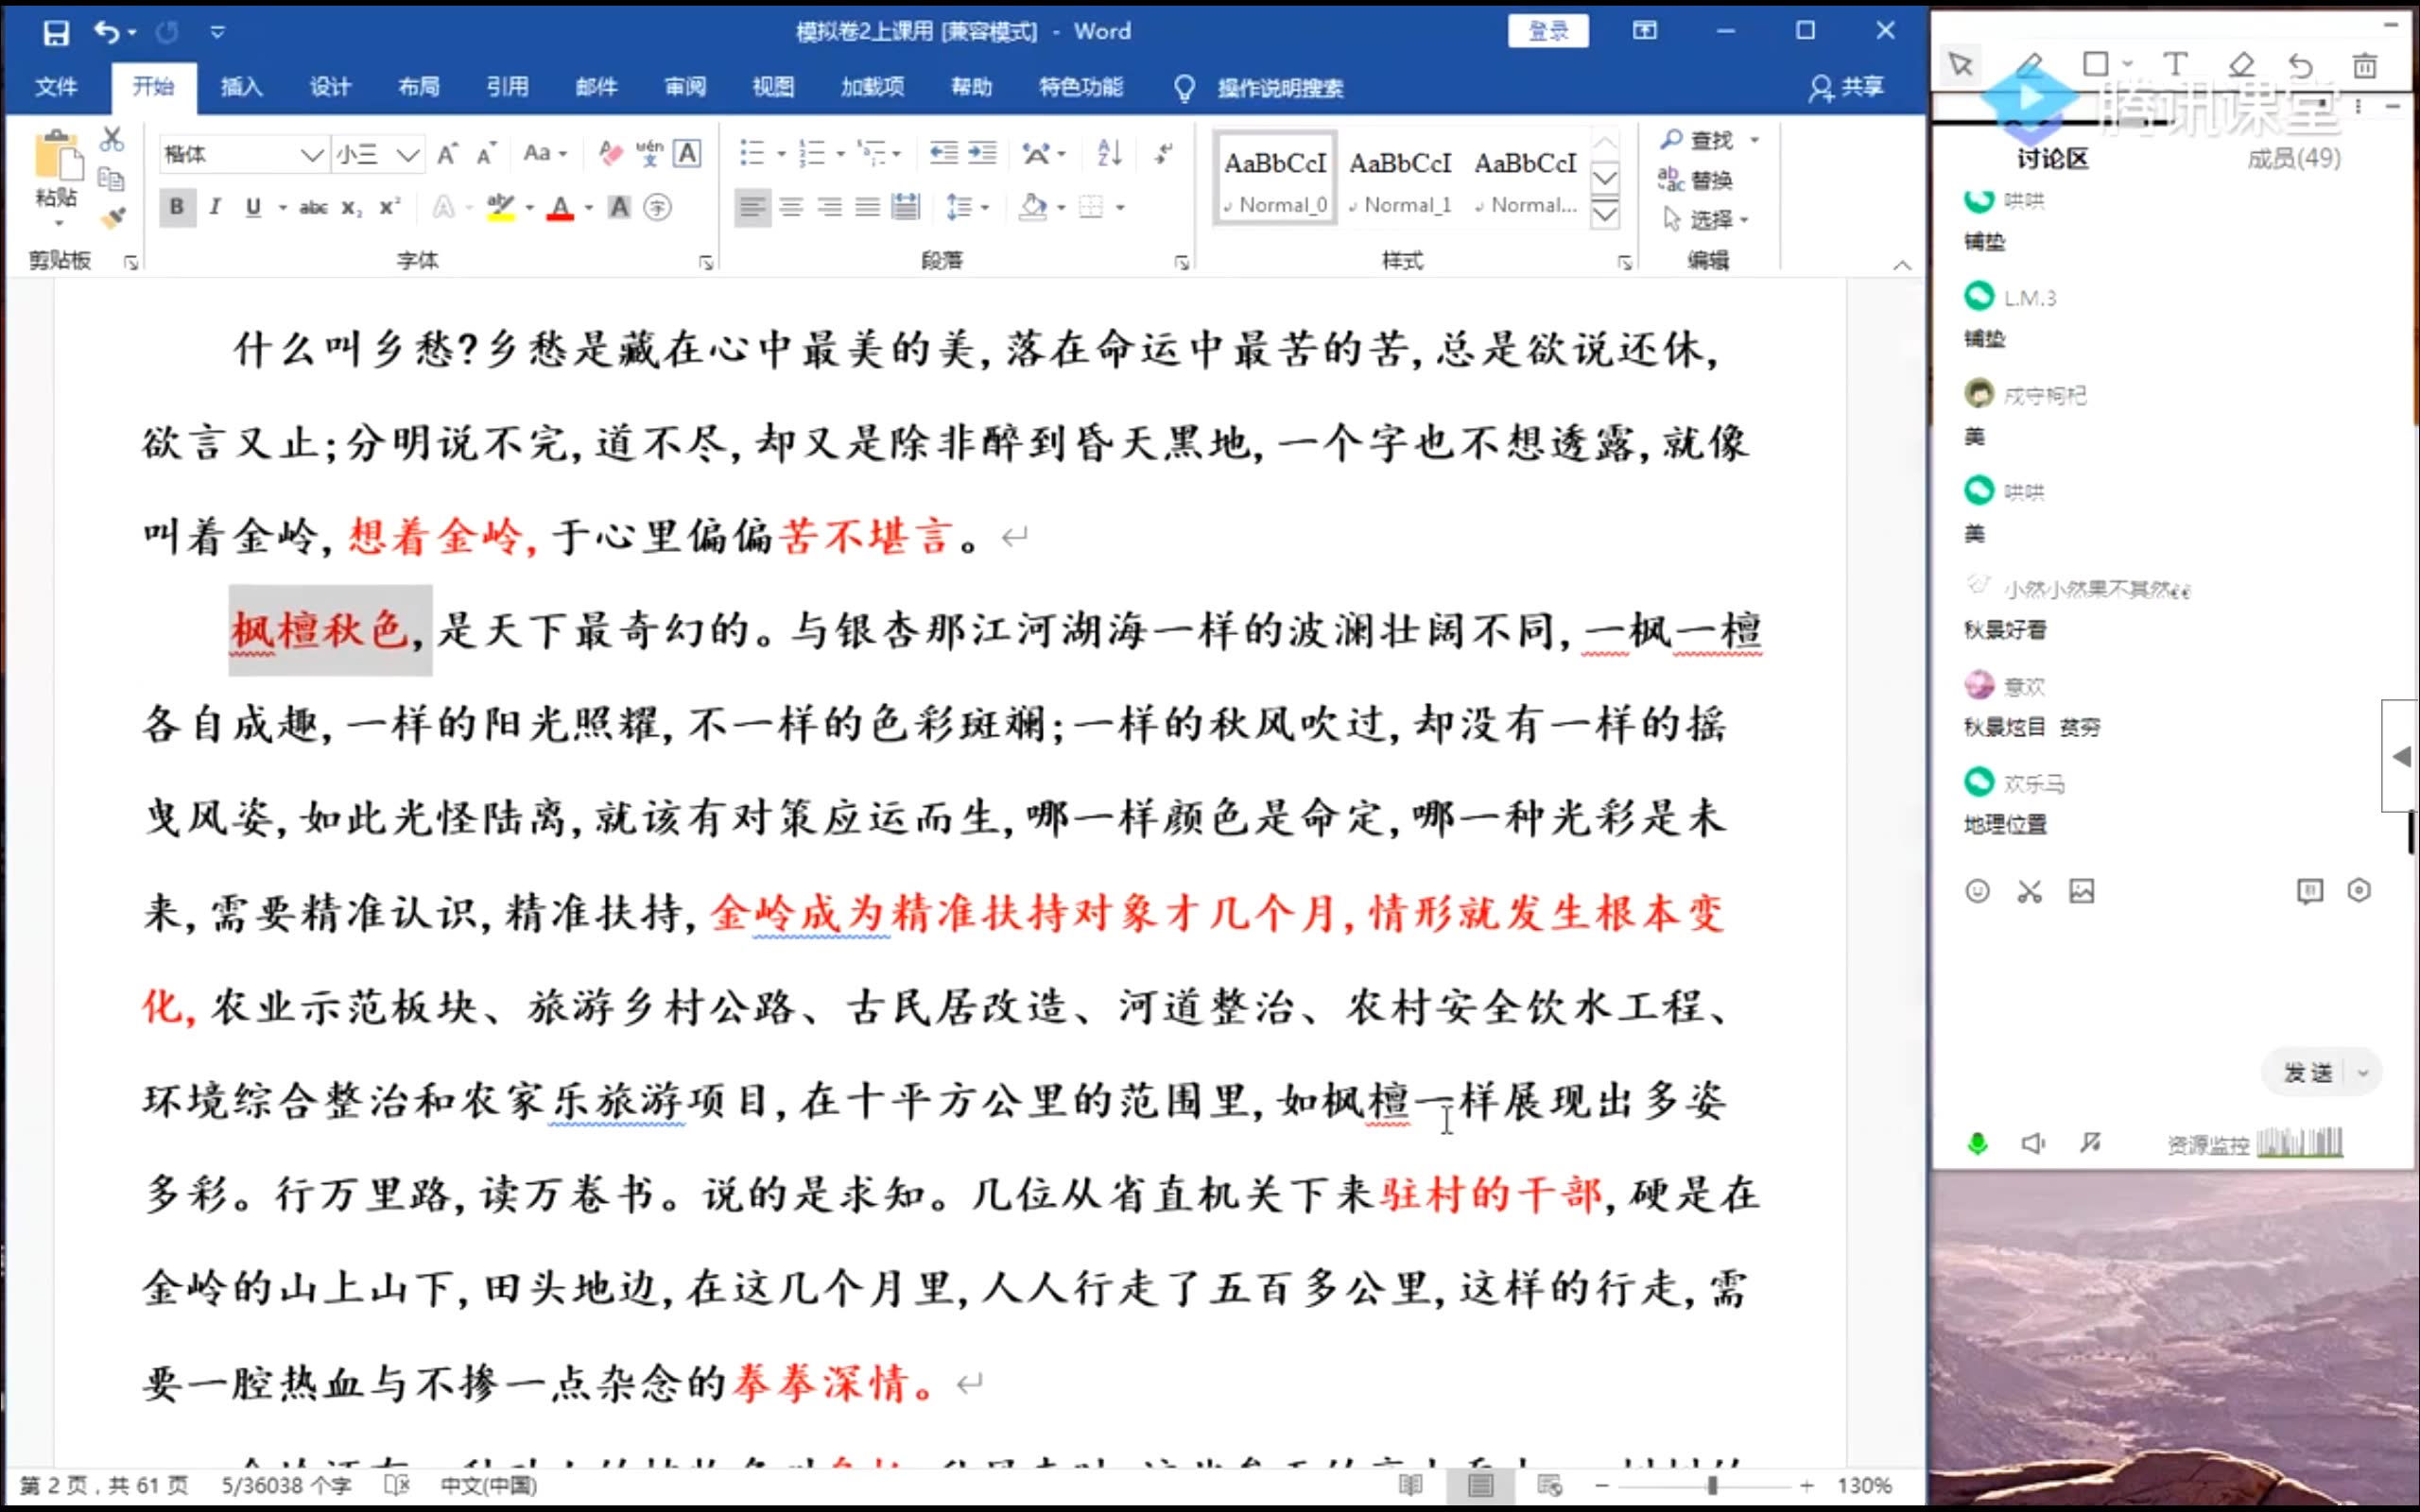Open the Change Case dropdown

[x=545, y=153]
